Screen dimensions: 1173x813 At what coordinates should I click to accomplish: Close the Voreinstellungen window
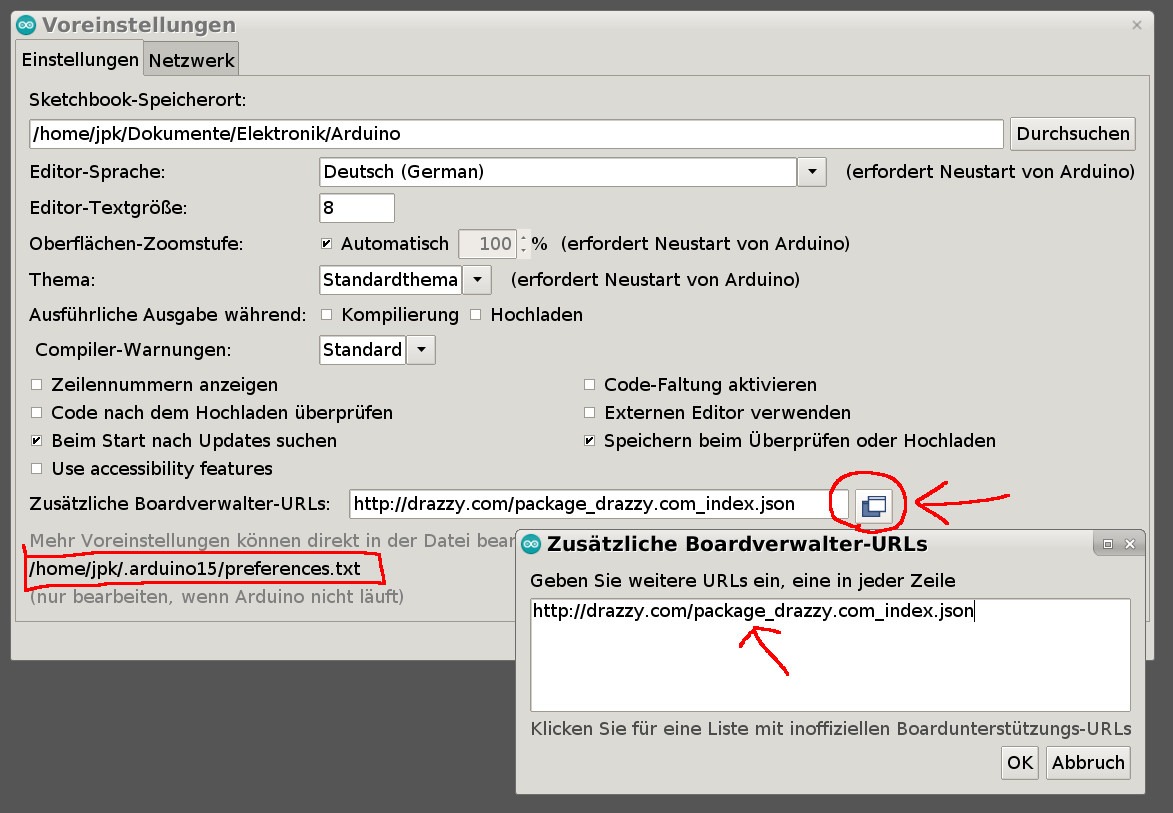pyautogui.click(x=1136, y=25)
